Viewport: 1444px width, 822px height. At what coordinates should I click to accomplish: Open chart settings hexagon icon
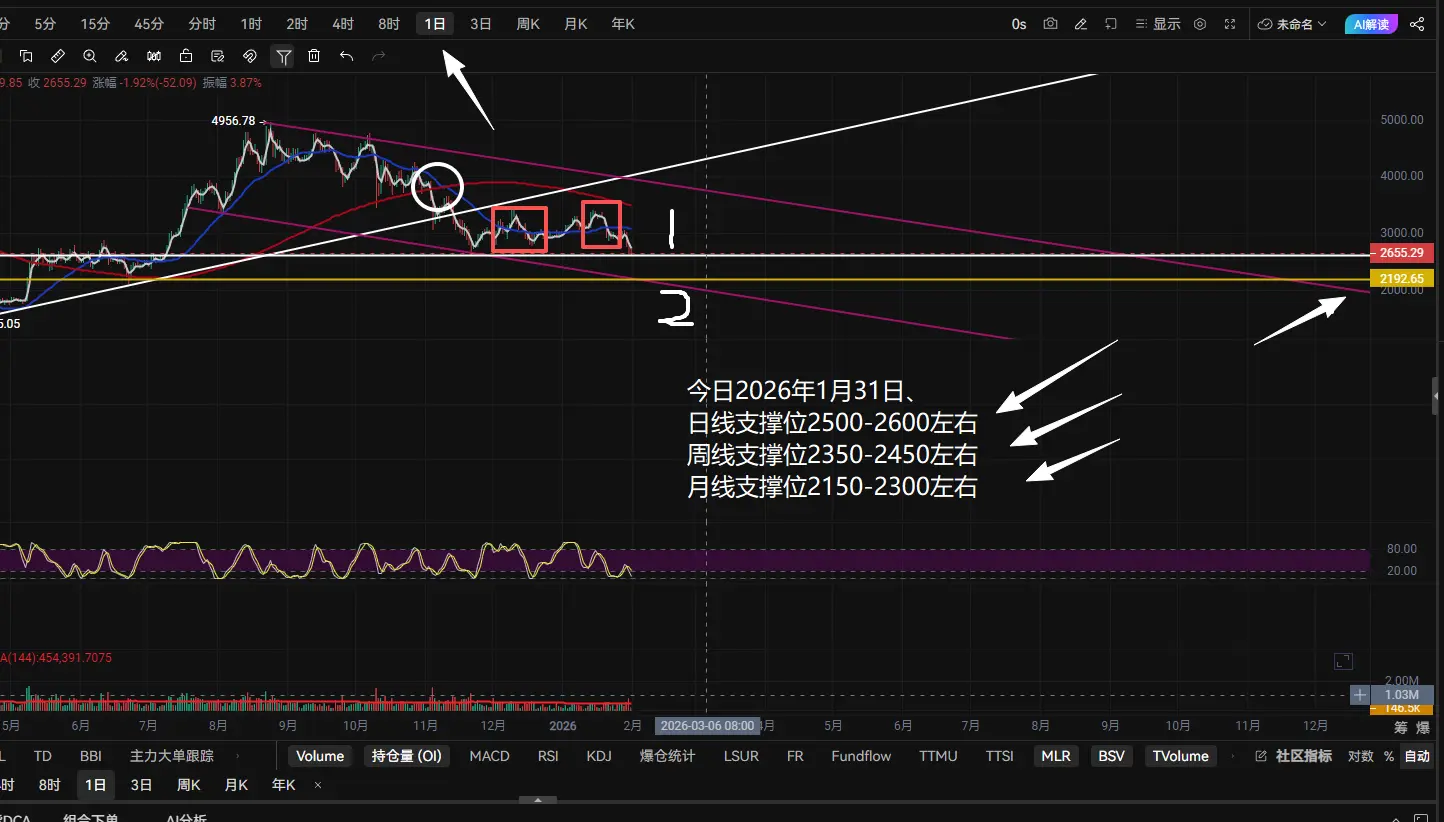click(1200, 24)
